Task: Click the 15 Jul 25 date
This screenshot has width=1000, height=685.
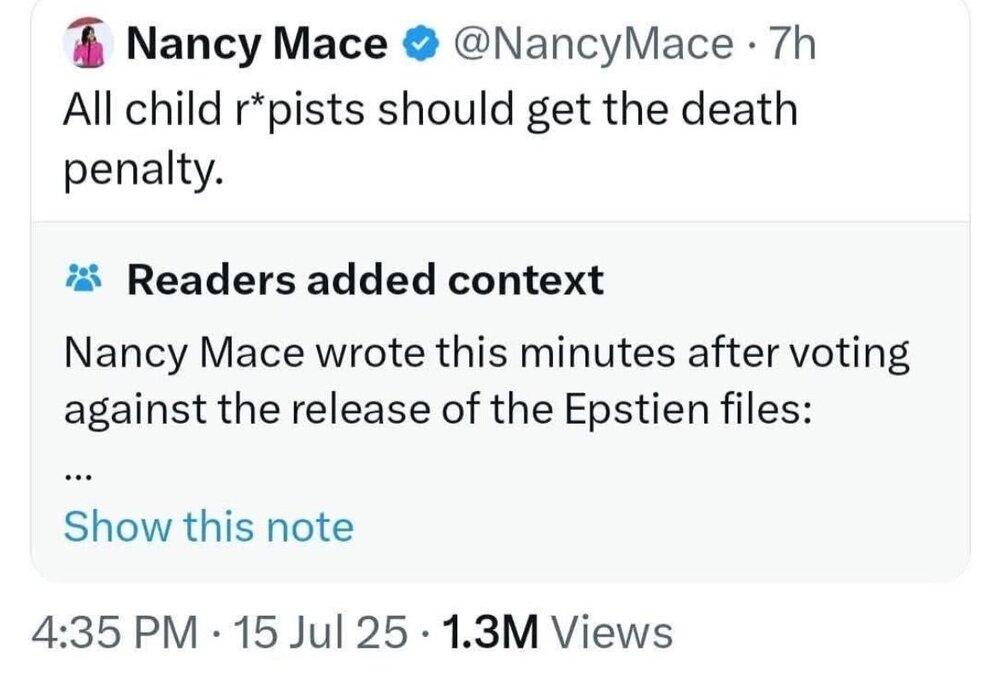Action: [x=317, y=631]
